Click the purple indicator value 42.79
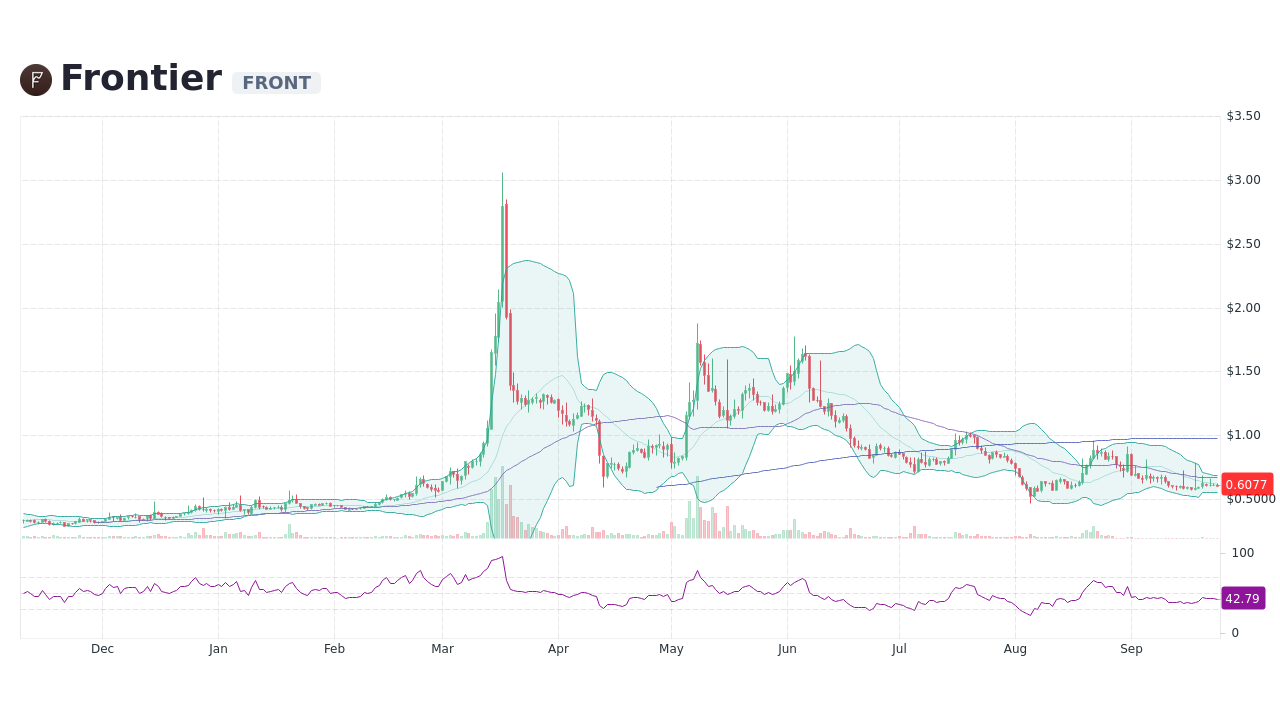1280x720 pixels. pos(1243,598)
